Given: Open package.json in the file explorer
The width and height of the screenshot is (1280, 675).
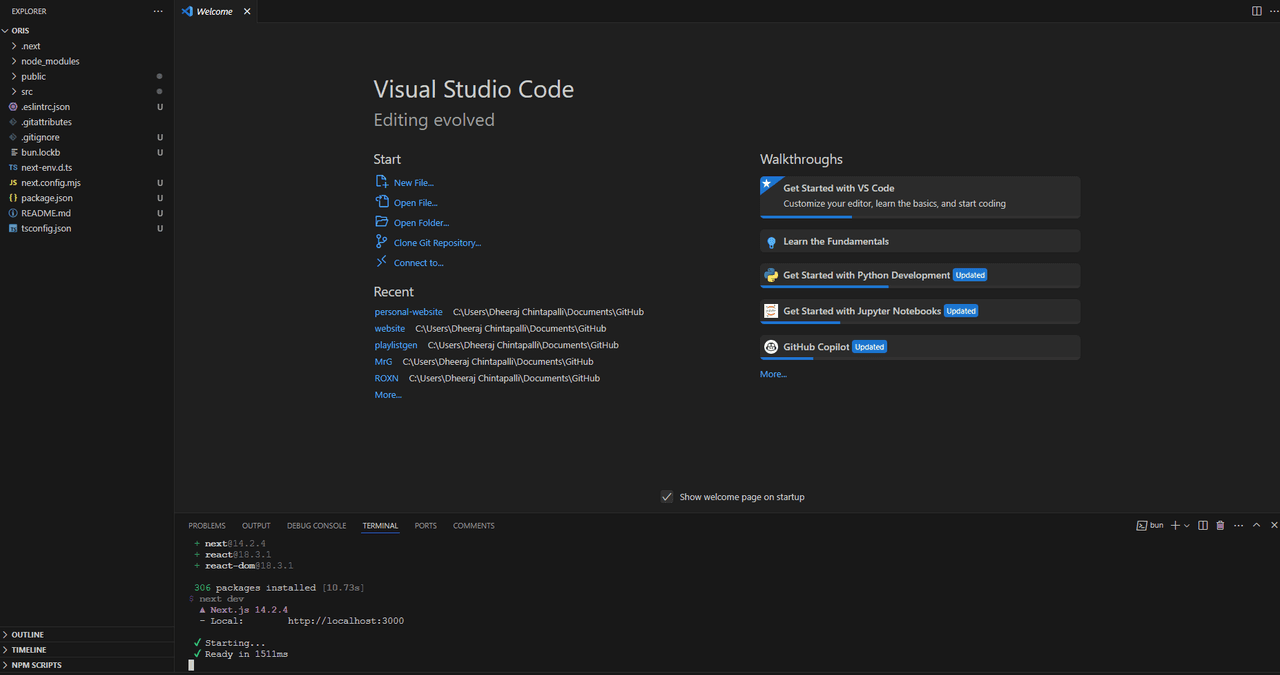Looking at the screenshot, I should click(47, 198).
